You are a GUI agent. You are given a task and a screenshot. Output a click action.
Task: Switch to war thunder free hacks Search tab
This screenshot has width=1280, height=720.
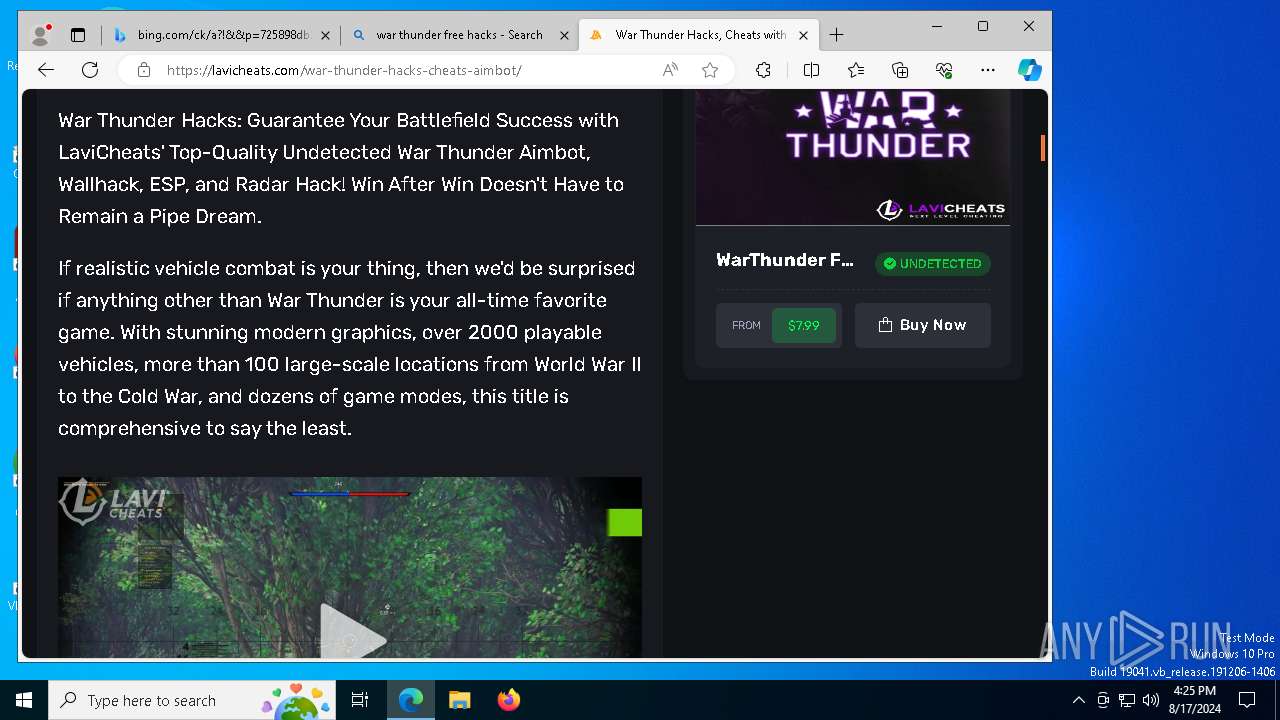click(459, 35)
